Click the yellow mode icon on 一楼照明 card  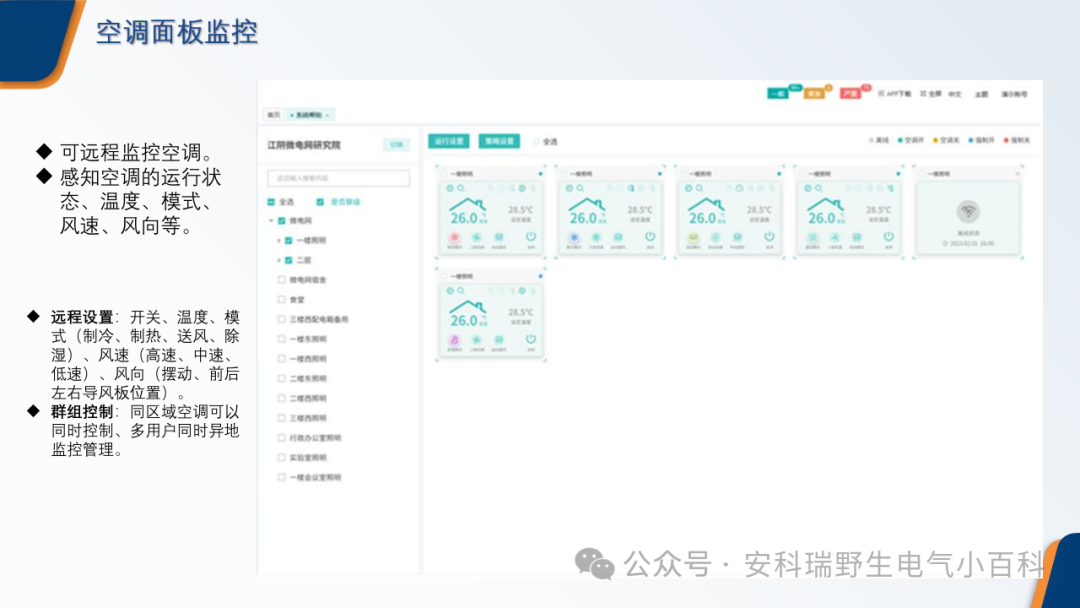pos(693,237)
